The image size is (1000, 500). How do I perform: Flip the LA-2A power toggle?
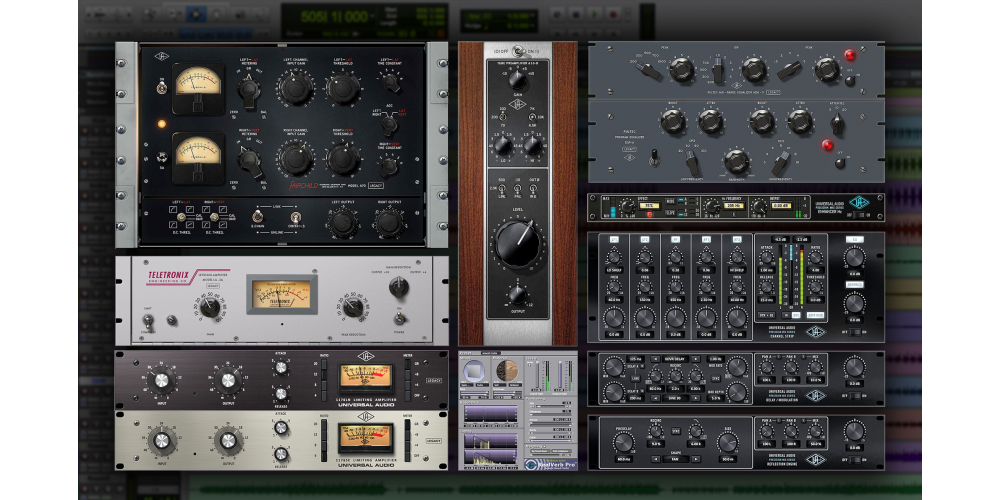click(400, 318)
